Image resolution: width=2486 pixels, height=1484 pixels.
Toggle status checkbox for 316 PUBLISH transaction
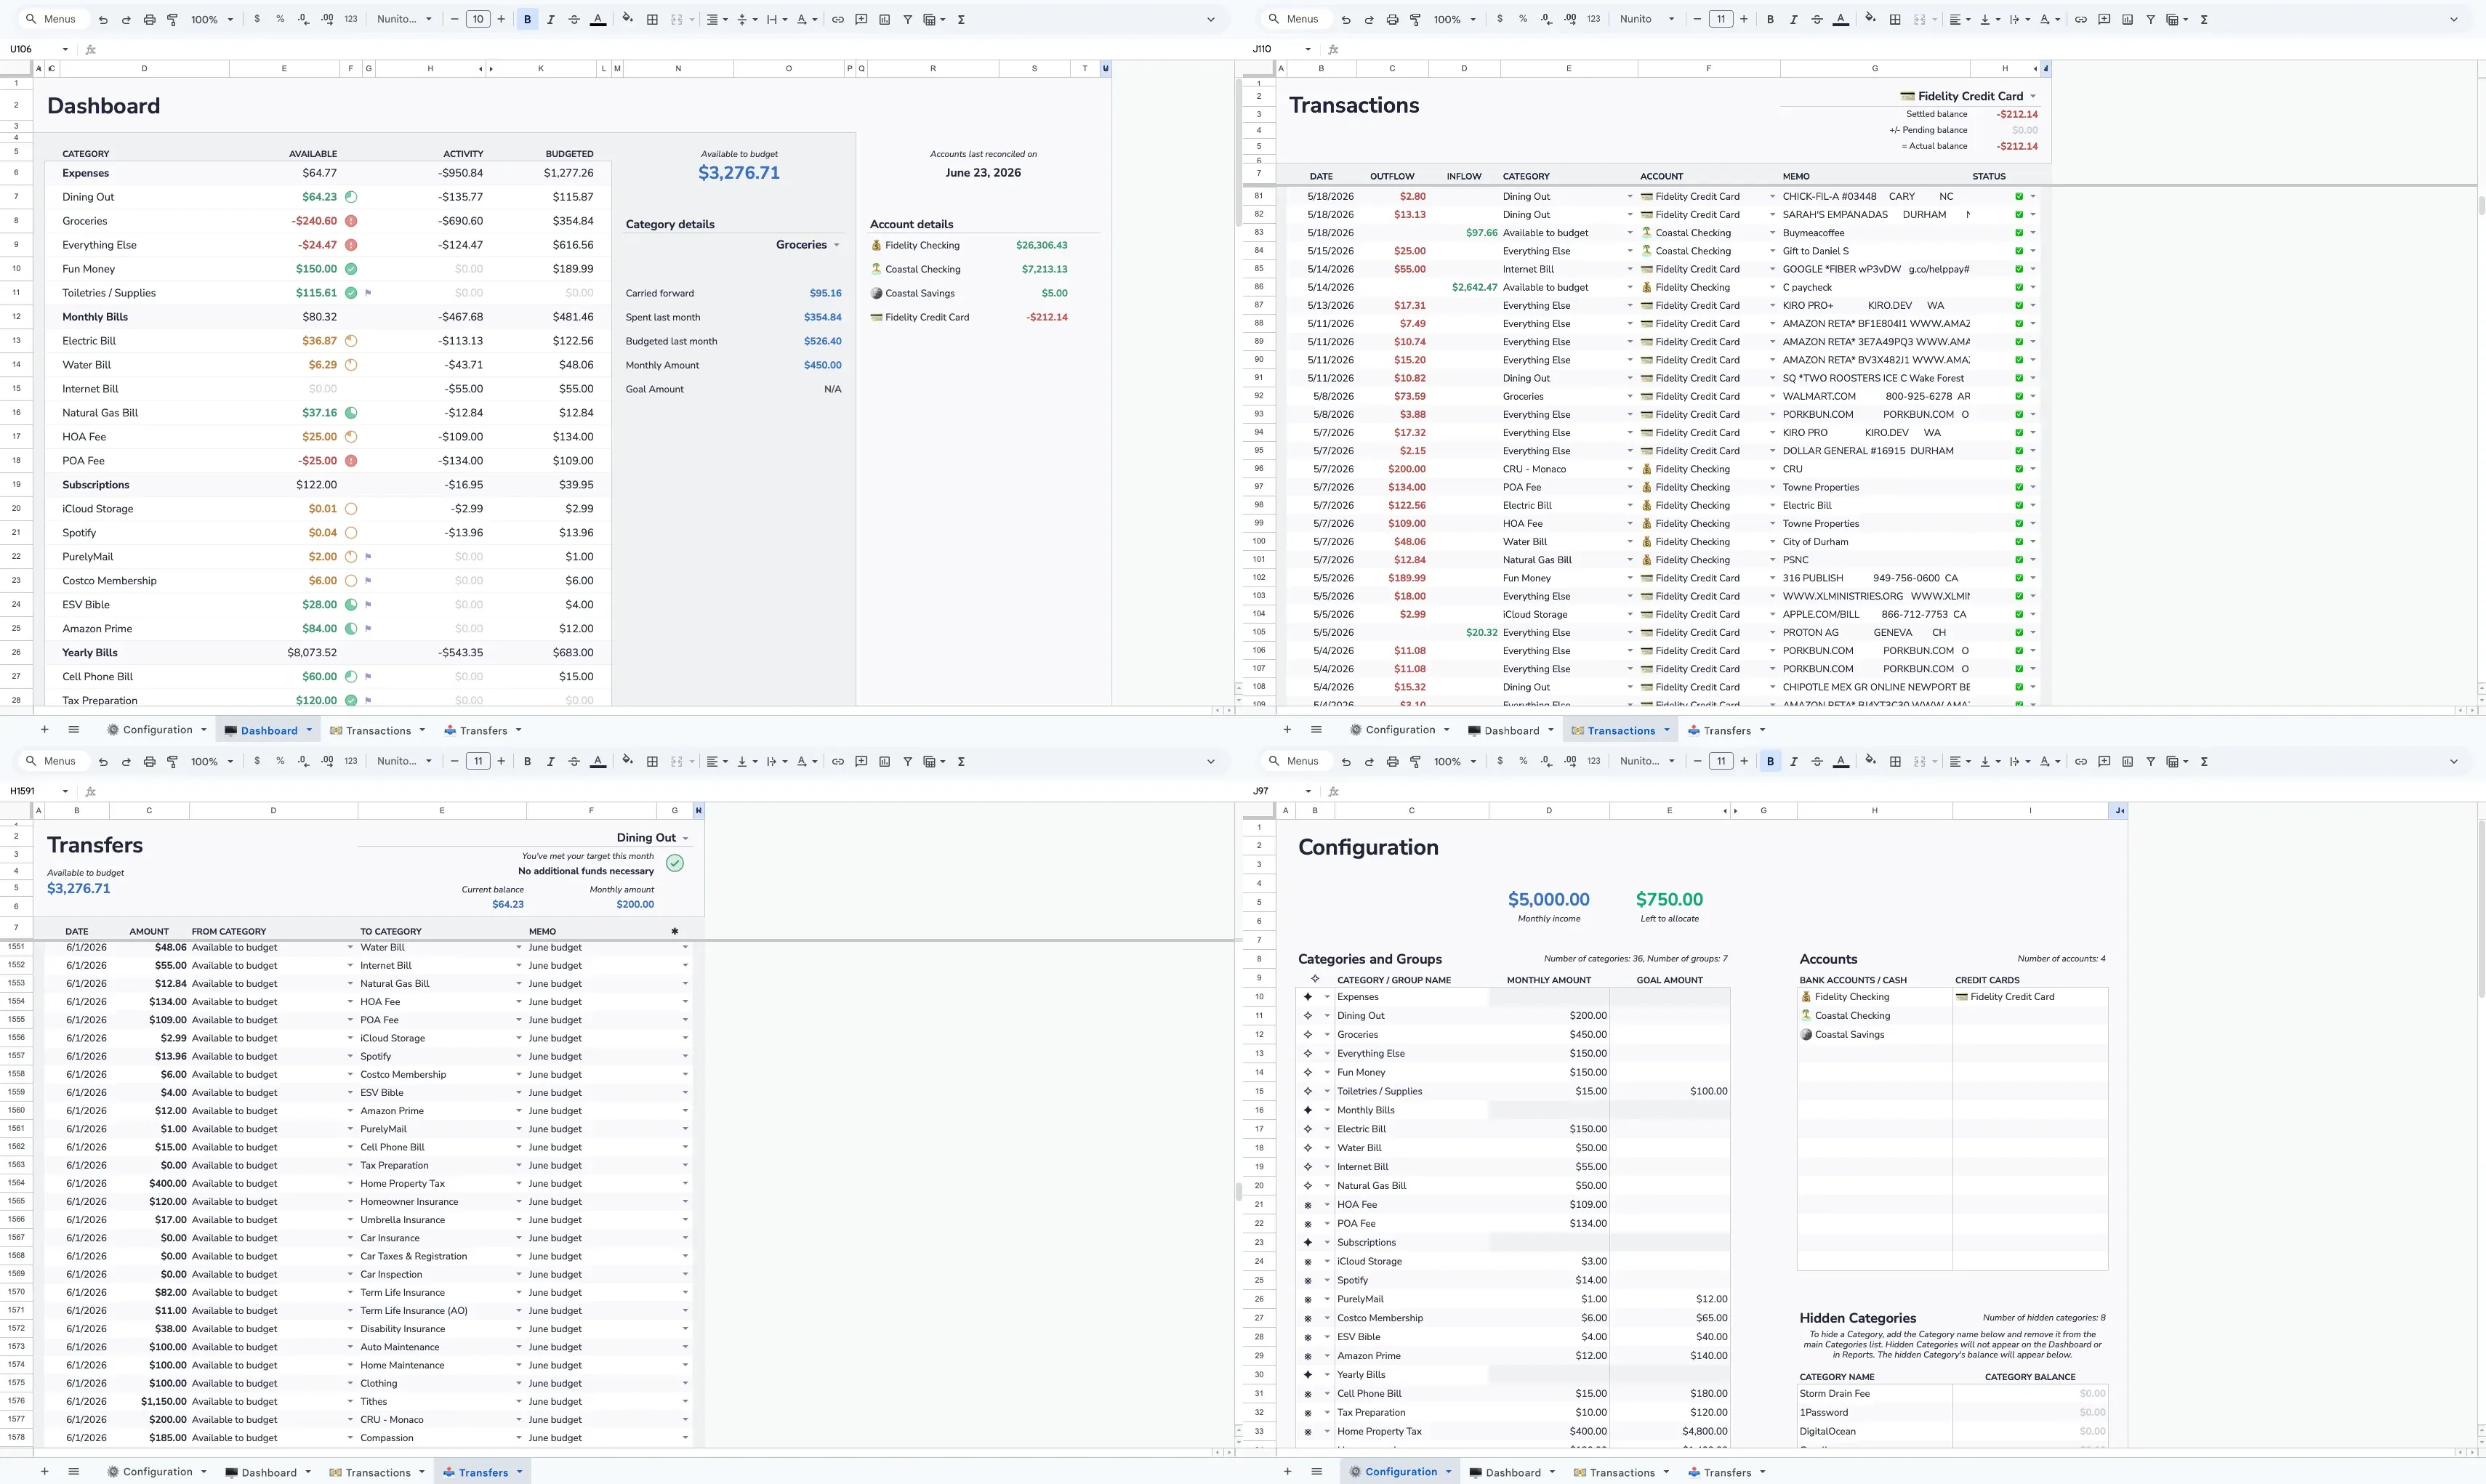click(x=2019, y=578)
